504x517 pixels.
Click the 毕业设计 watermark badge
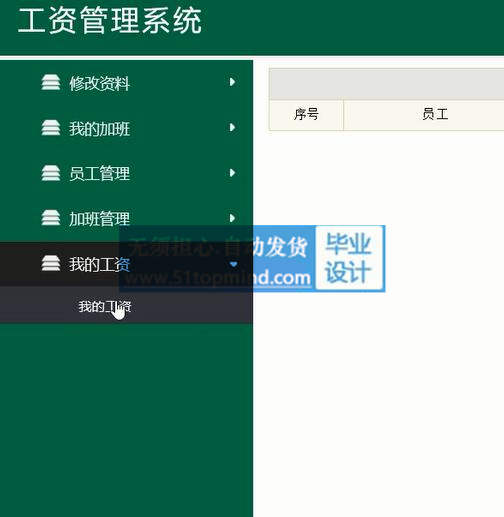349,258
